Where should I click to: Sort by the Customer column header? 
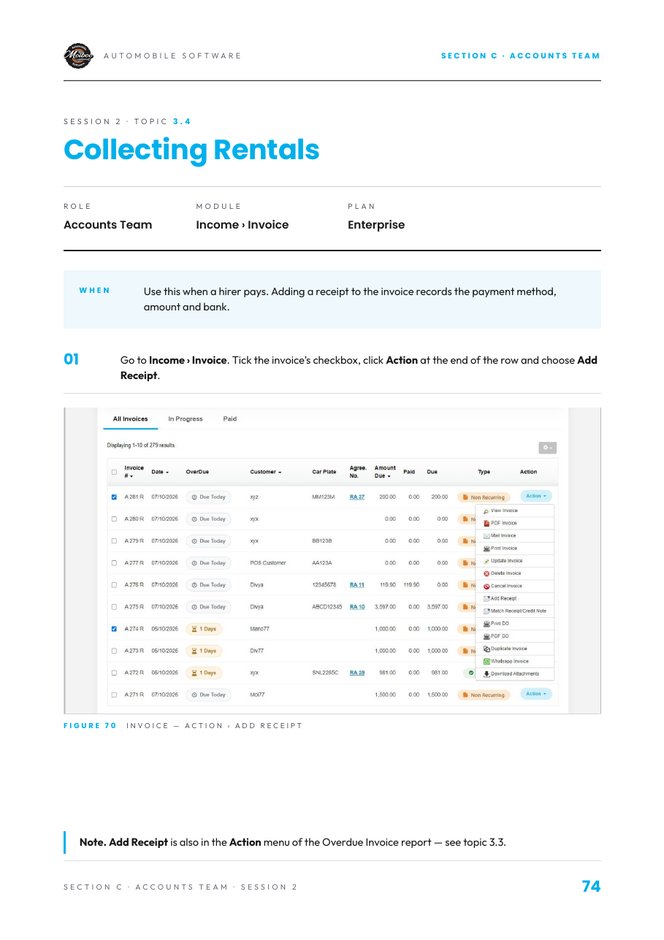coord(265,472)
